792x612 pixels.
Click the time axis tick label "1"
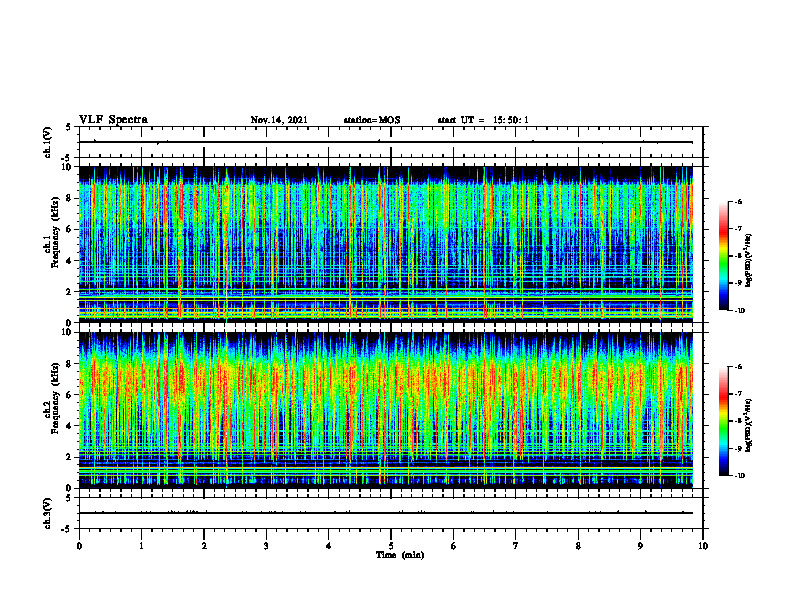click(x=141, y=546)
